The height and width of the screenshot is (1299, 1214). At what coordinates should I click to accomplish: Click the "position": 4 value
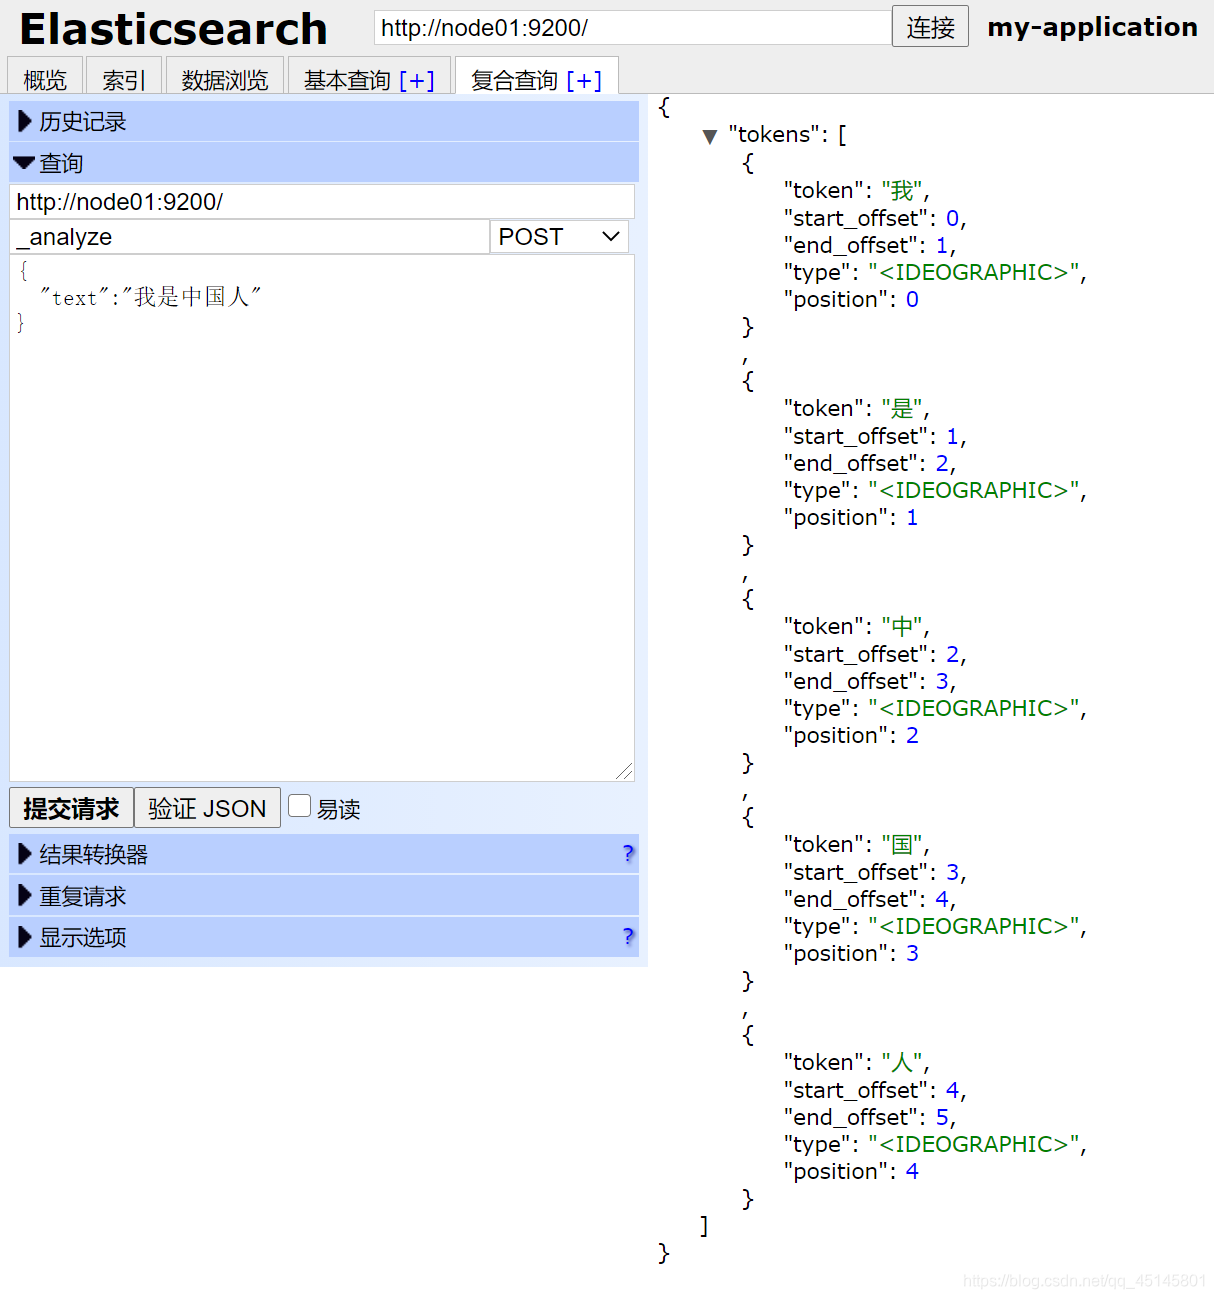click(x=912, y=1171)
